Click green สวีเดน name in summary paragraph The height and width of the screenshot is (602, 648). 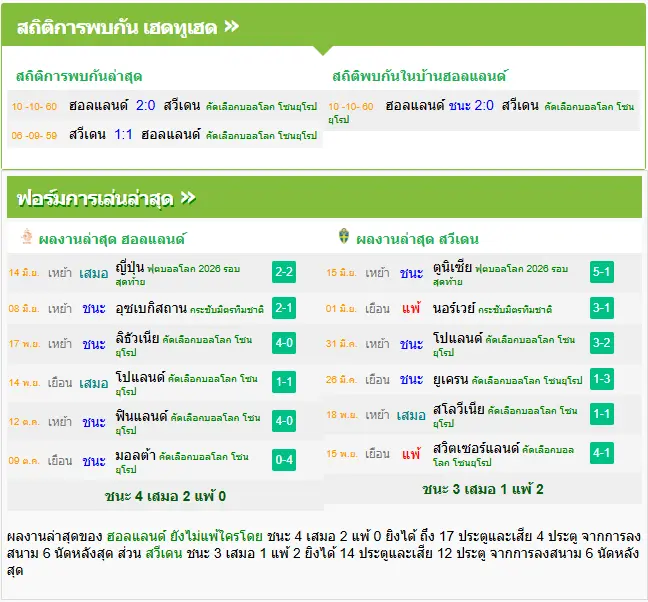tap(164, 553)
